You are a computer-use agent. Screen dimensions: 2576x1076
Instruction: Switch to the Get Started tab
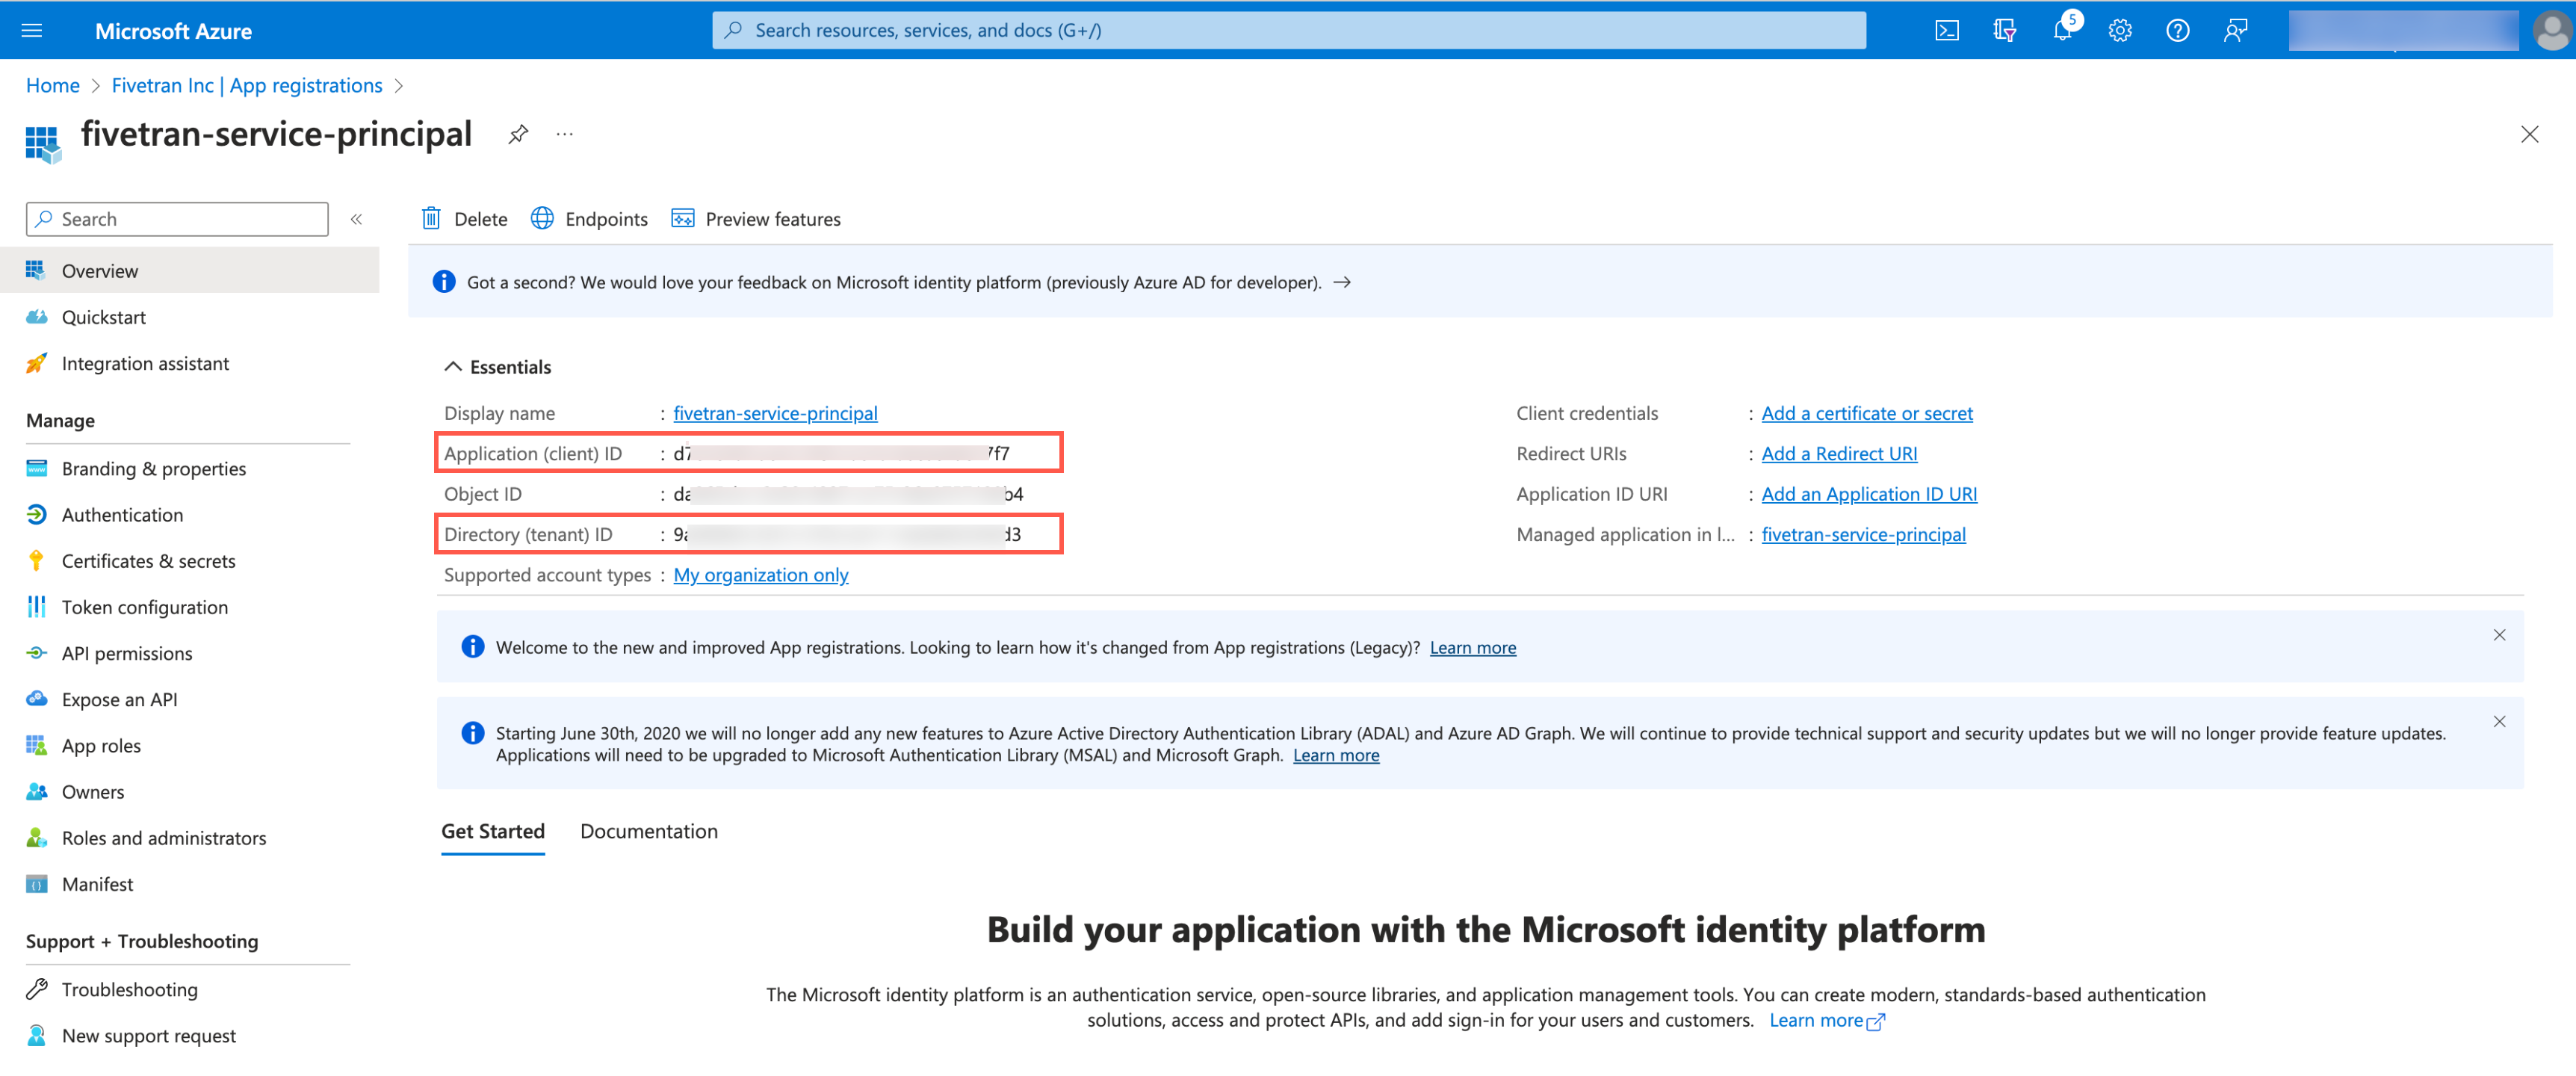click(493, 832)
